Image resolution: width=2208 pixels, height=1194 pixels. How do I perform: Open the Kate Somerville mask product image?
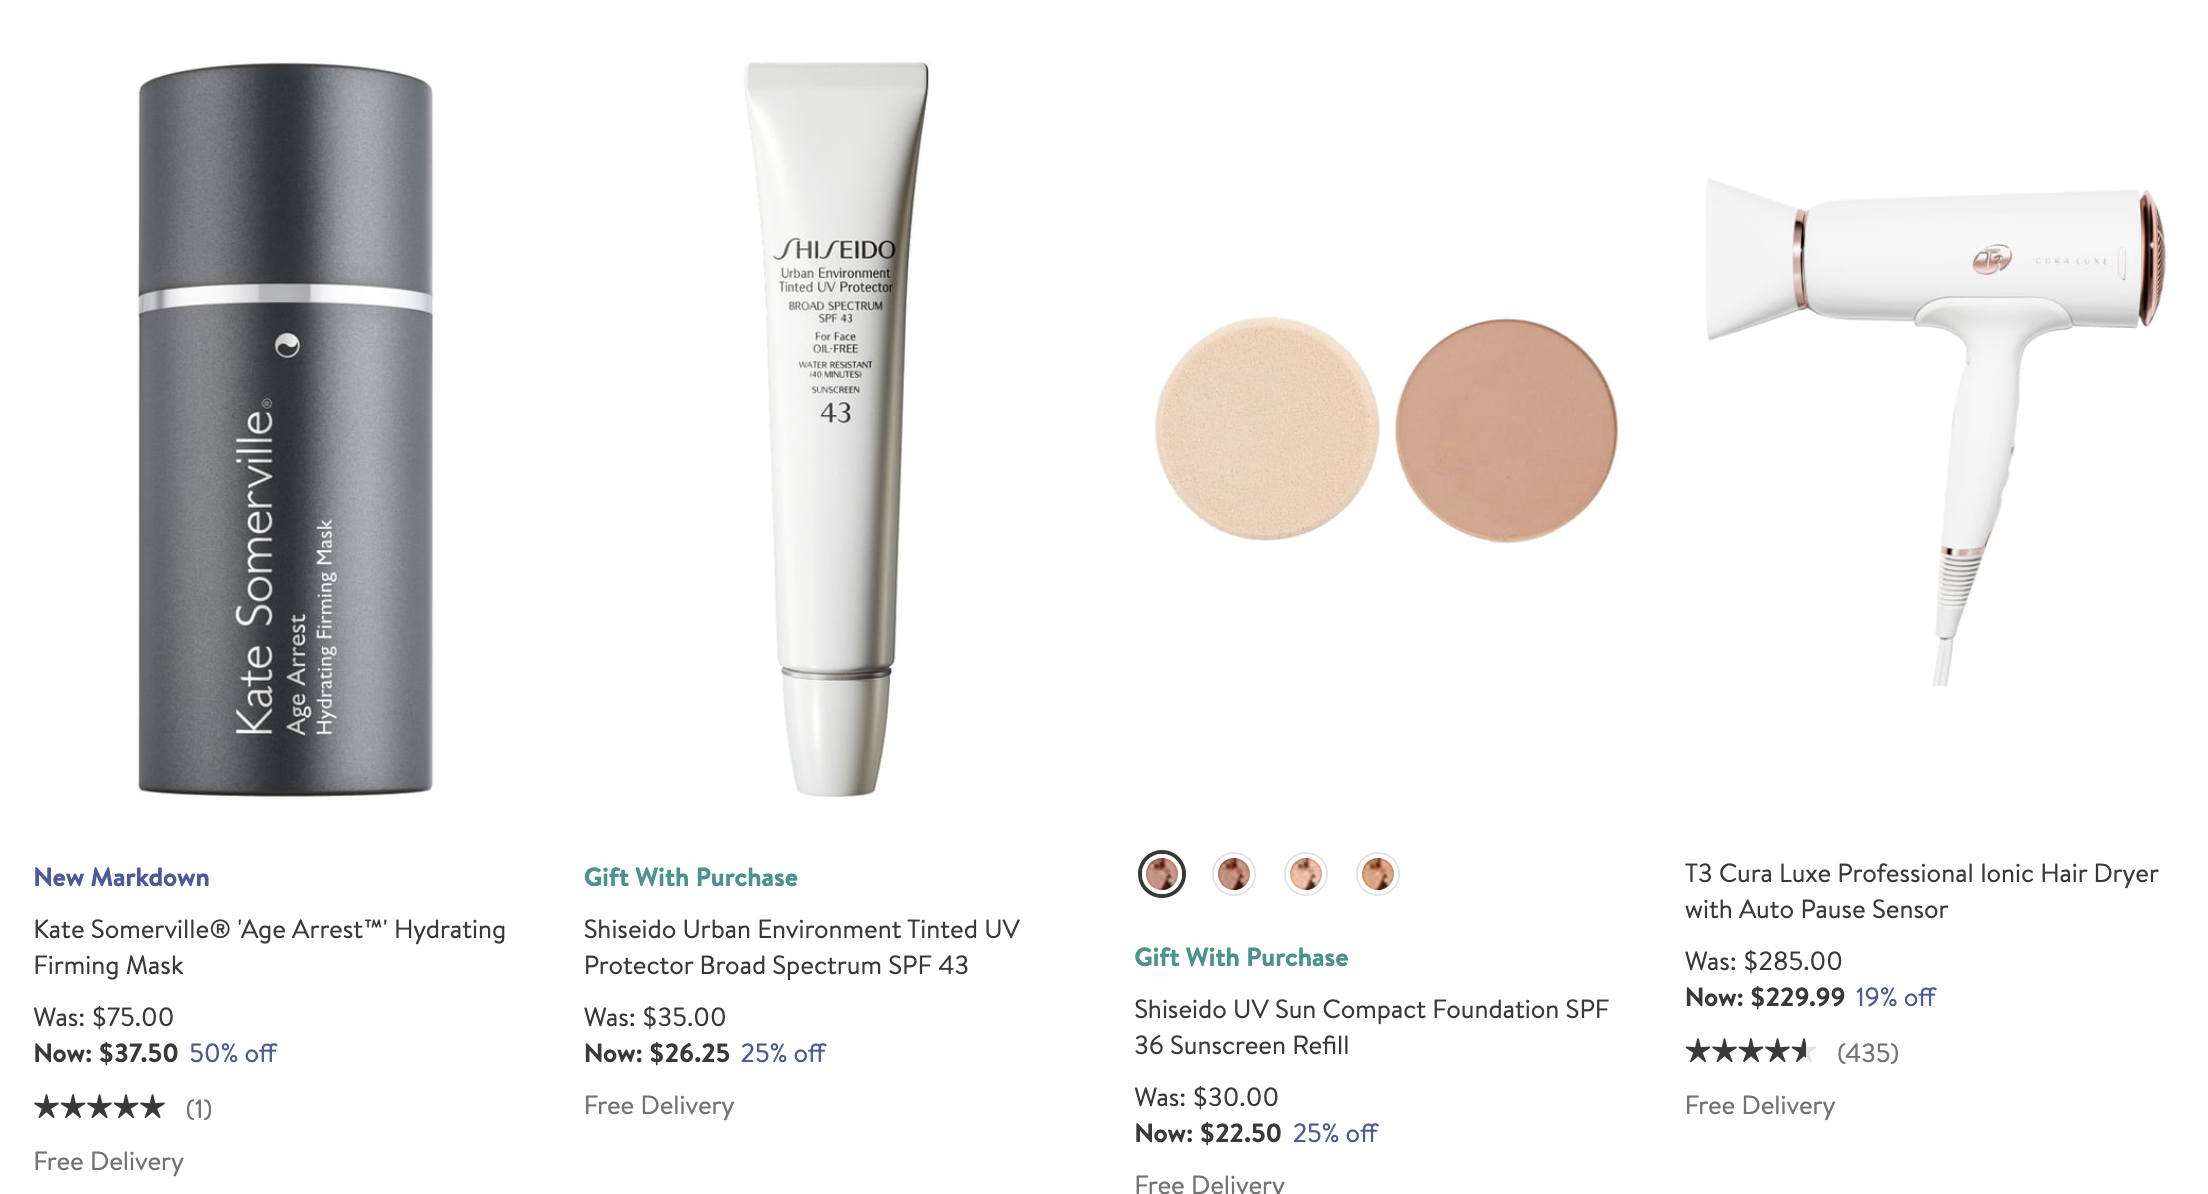(285, 430)
